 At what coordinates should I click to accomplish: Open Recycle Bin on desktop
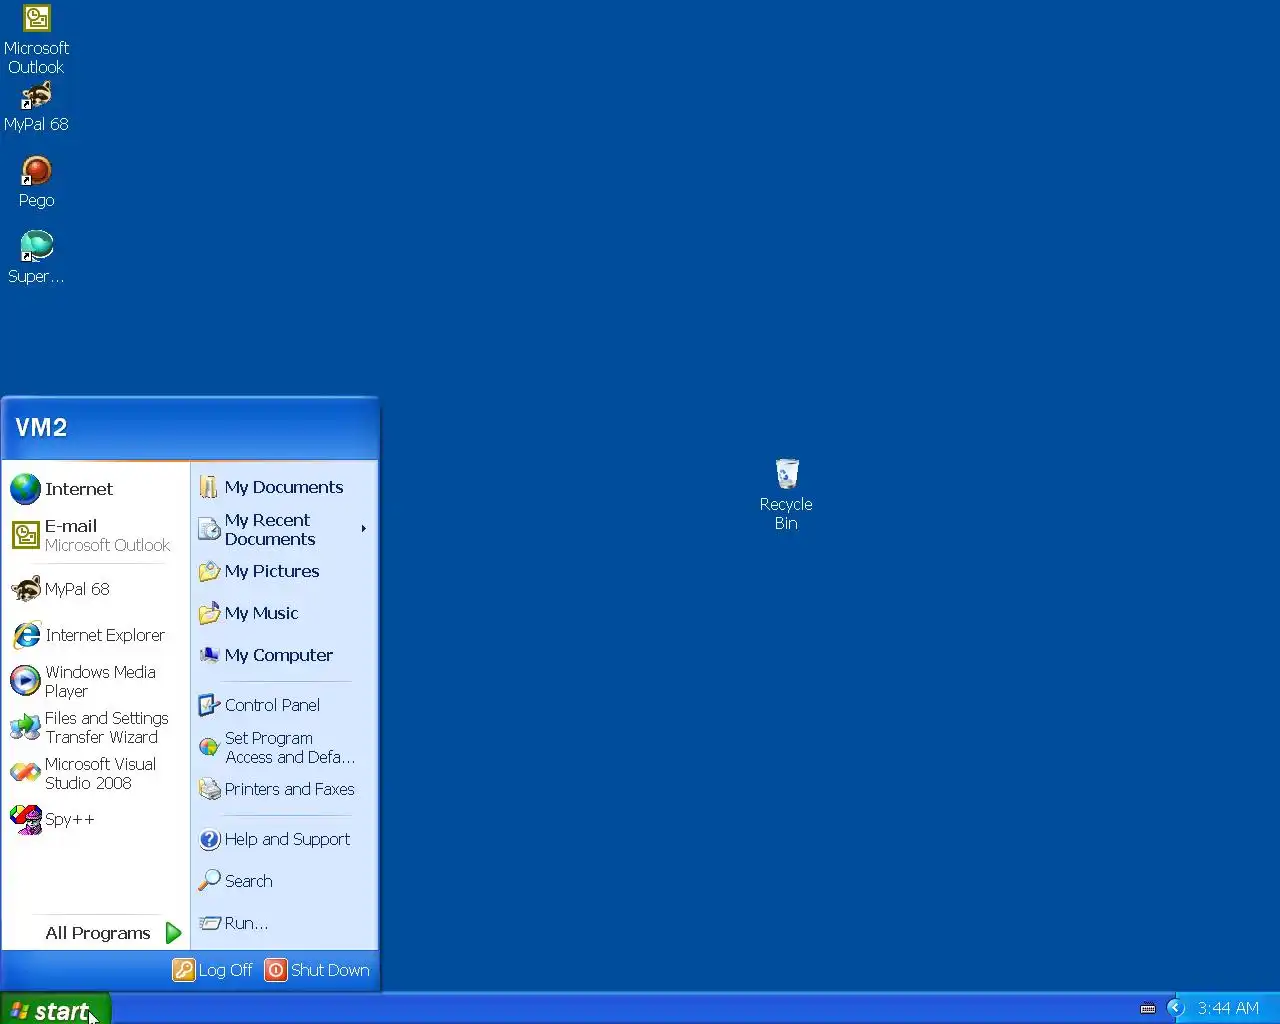point(786,495)
